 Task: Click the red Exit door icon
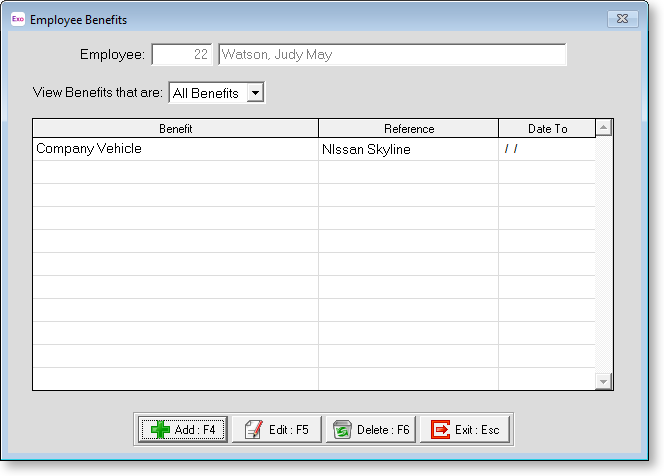[x=440, y=429]
